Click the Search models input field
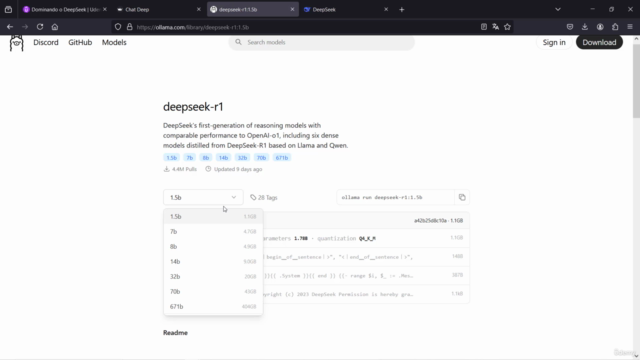Viewport: 640px width, 360px height. (x=322, y=42)
